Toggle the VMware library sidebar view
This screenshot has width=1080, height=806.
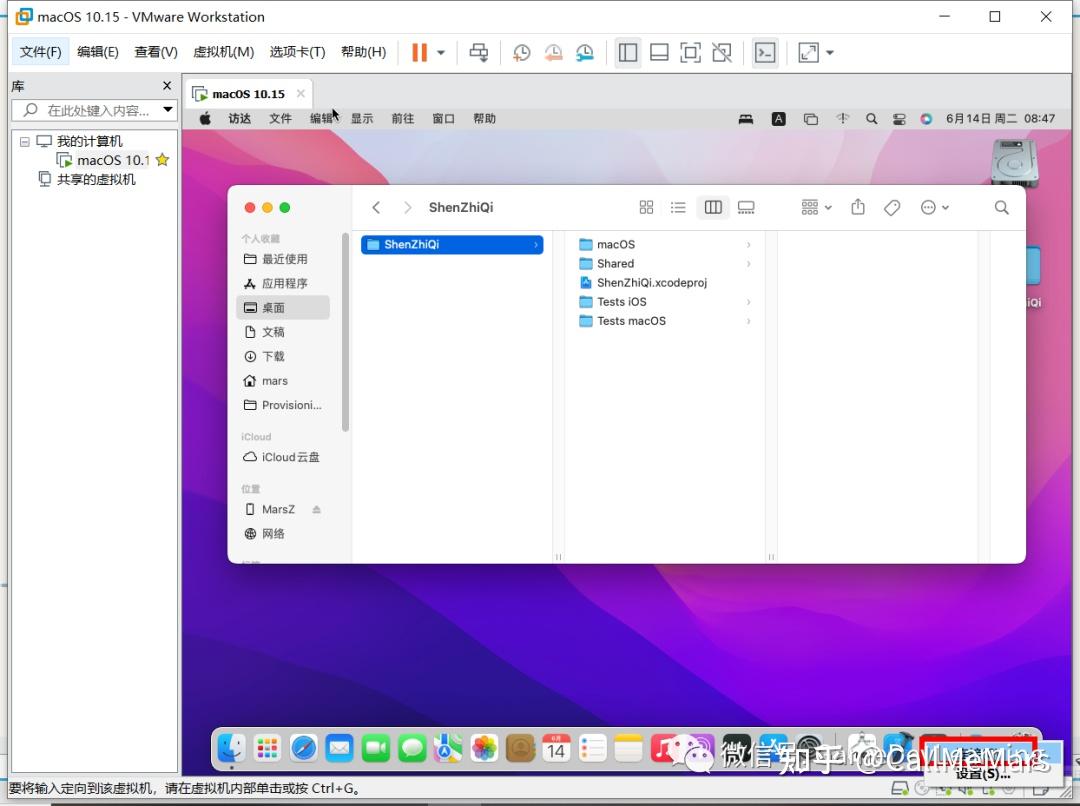[627, 52]
